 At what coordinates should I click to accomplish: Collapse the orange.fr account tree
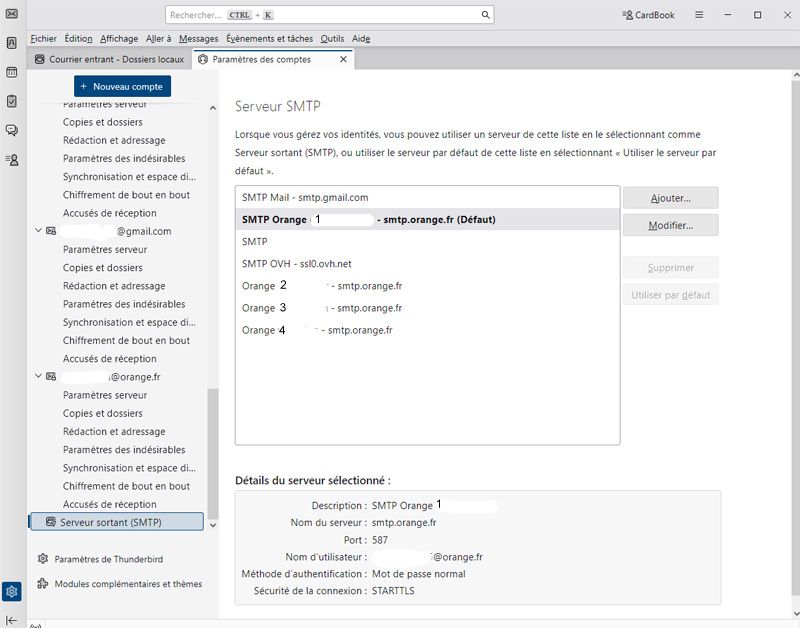(x=38, y=376)
